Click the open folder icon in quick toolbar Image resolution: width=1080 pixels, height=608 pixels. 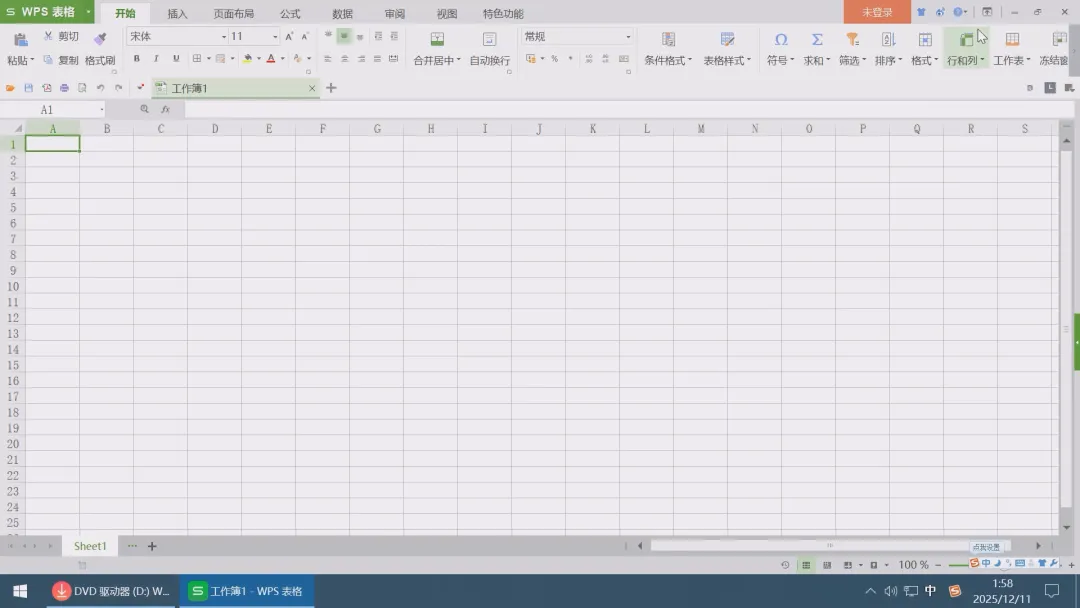[10, 88]
